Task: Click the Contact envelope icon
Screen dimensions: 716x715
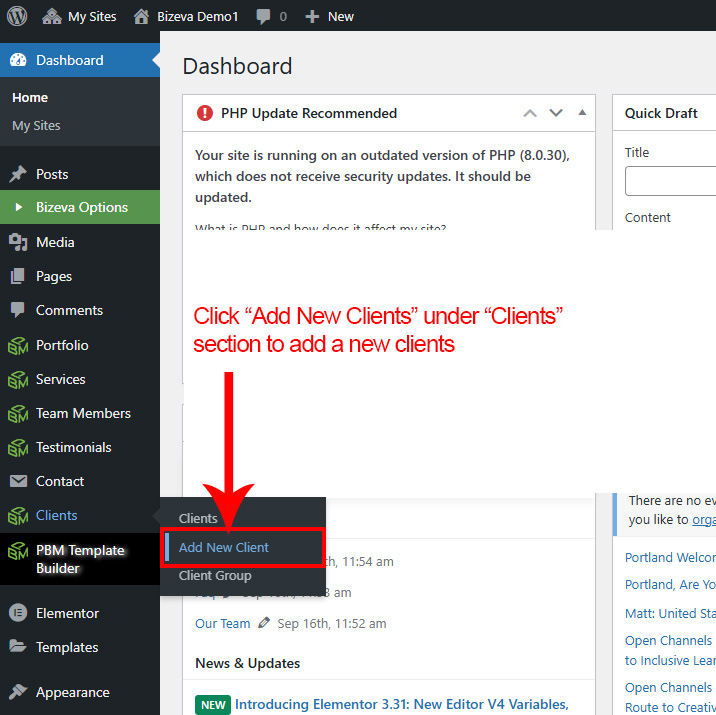Action: coord(18,481)
